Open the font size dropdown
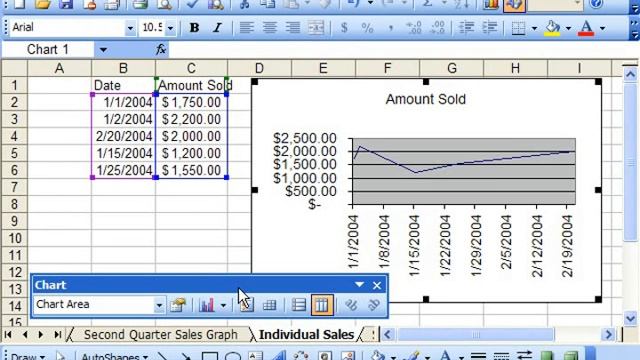 (x=170, y=28)
